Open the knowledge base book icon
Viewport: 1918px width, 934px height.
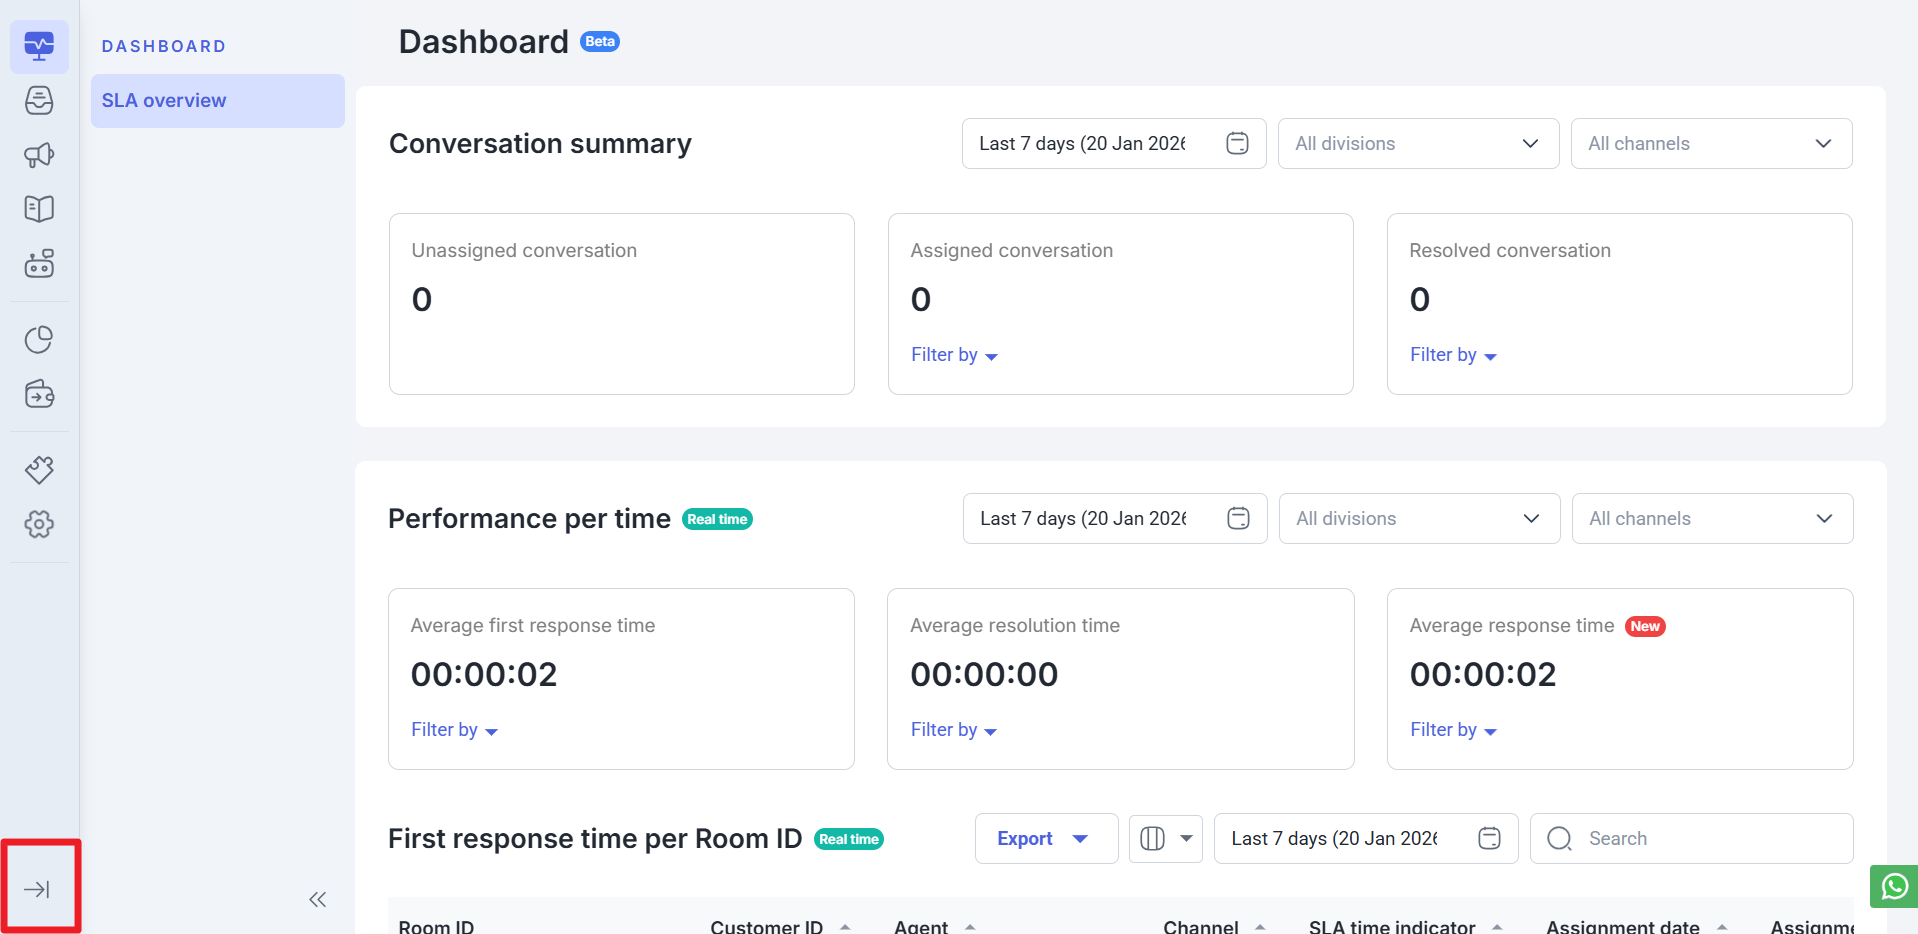coord(39,209)
